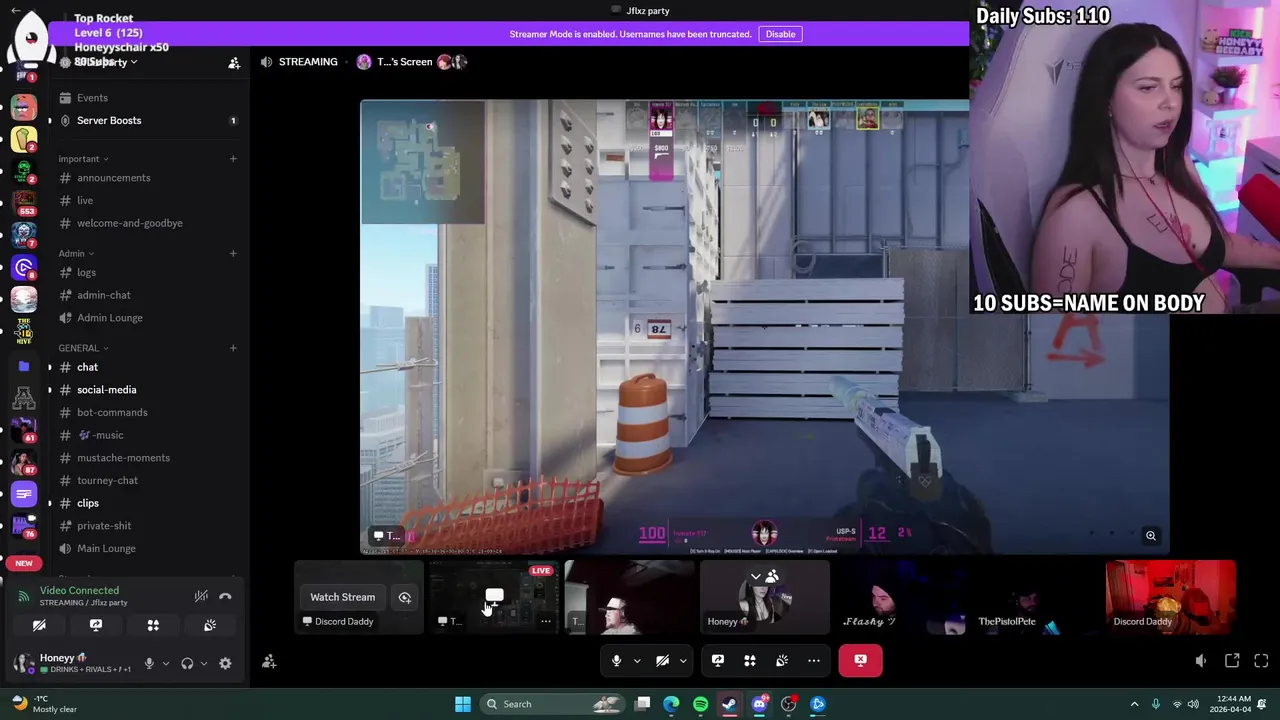Open more options ellipsis in call bar

tap(814, 660)
